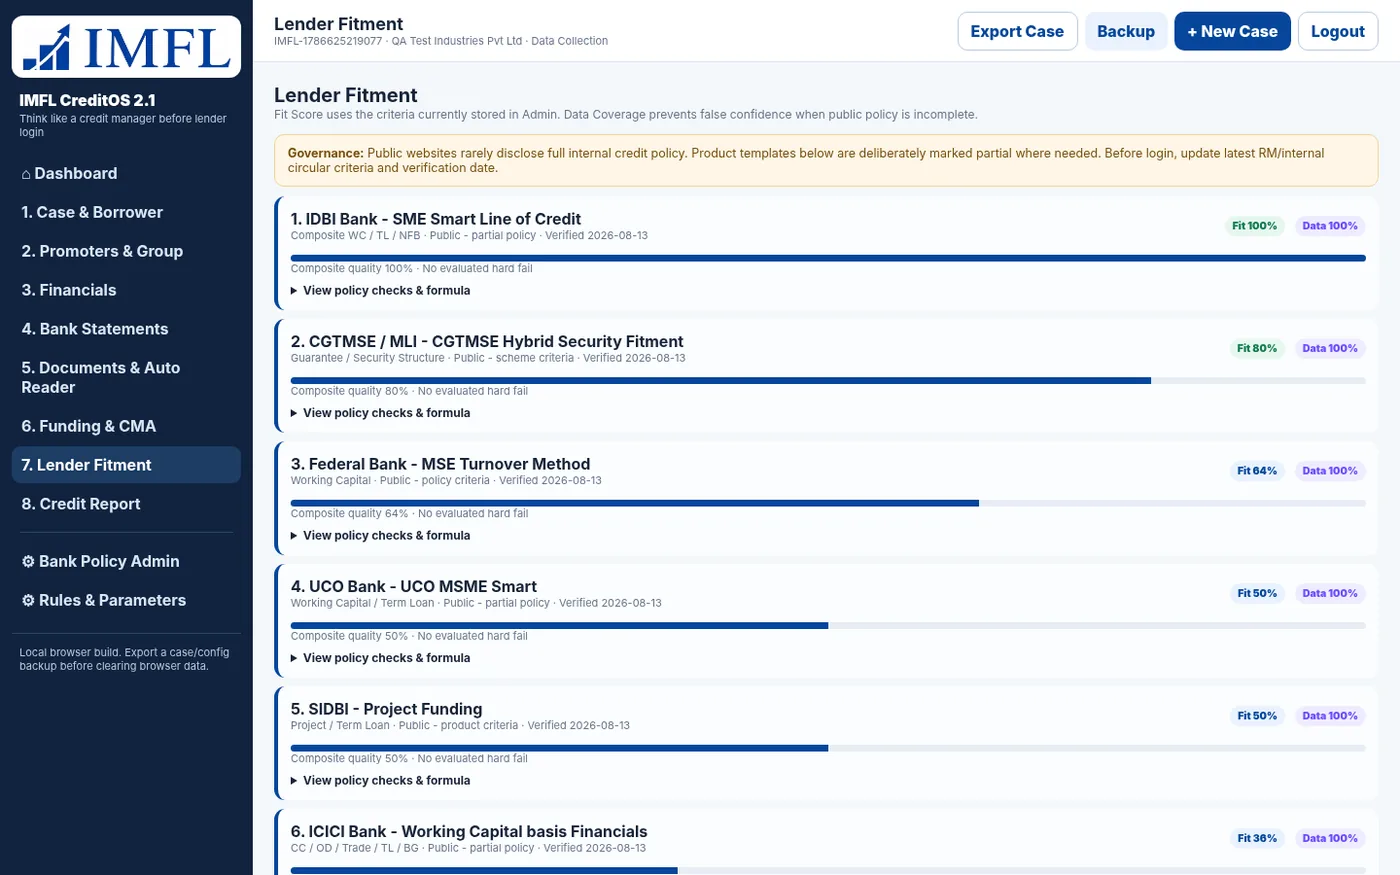1400x875 pixels.
Task: Click the IMFL CreditOS 2.1 sidebar title
Action: coord(87,100)
